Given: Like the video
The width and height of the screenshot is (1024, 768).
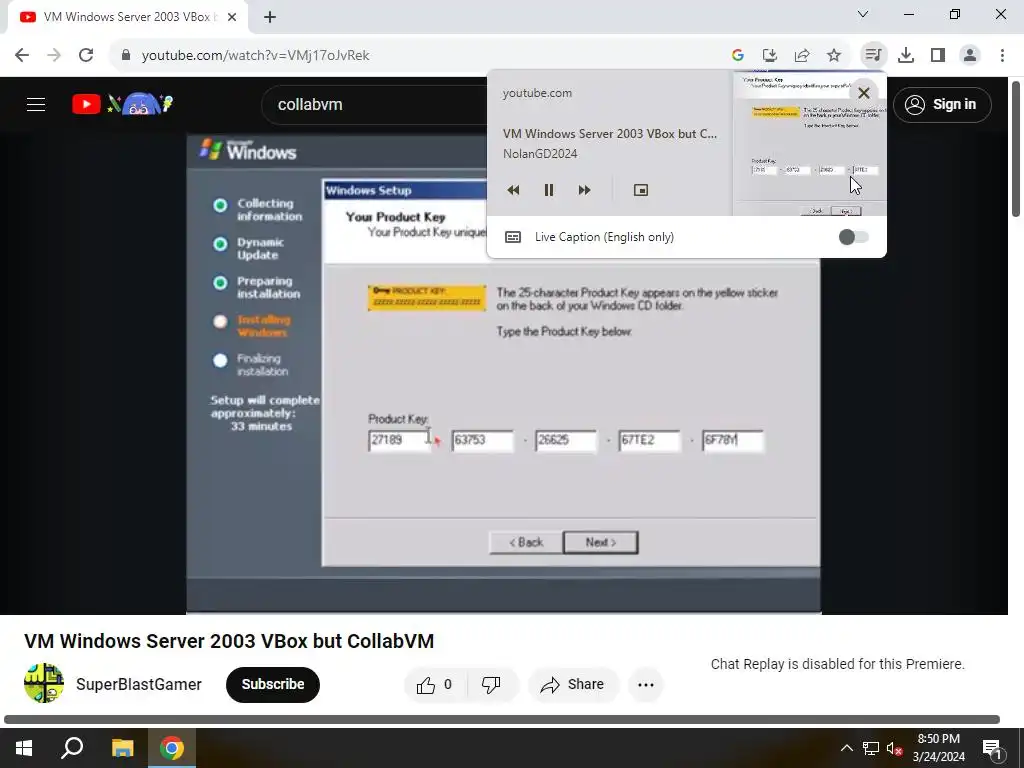Looking at the screenshot, I should pos(435,684).
